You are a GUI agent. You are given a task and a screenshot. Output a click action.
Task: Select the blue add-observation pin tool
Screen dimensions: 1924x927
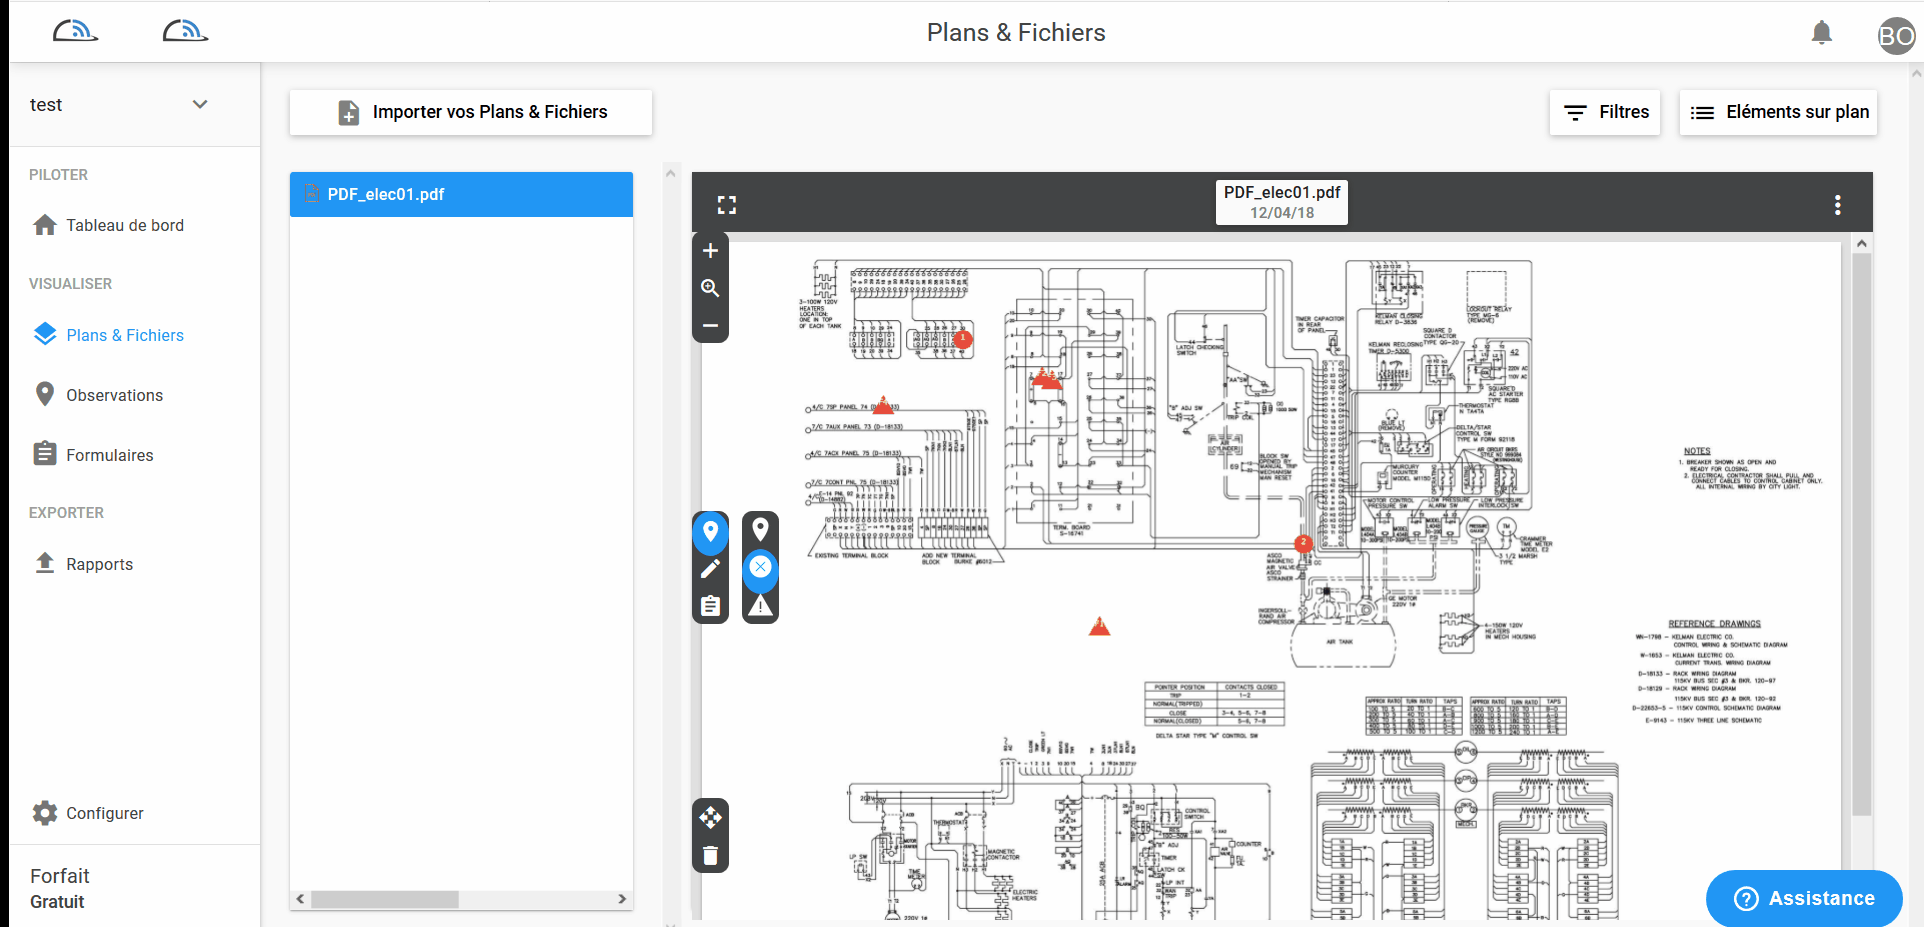pos(711,532)
